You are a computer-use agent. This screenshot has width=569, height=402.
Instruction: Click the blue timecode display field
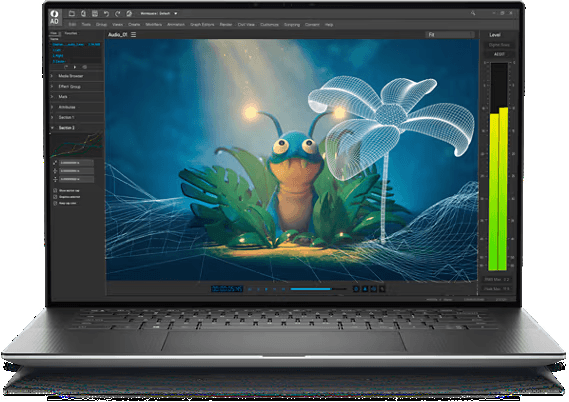pos(227,289)
